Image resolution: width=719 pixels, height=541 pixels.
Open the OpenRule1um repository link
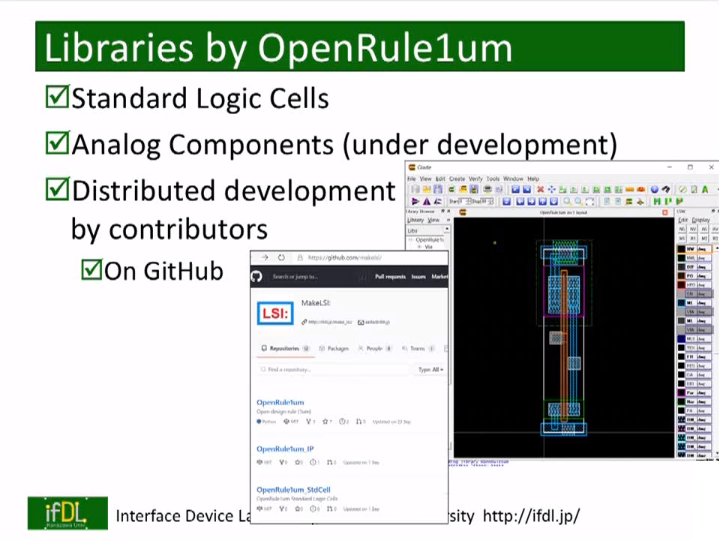[x=280, y=402]
